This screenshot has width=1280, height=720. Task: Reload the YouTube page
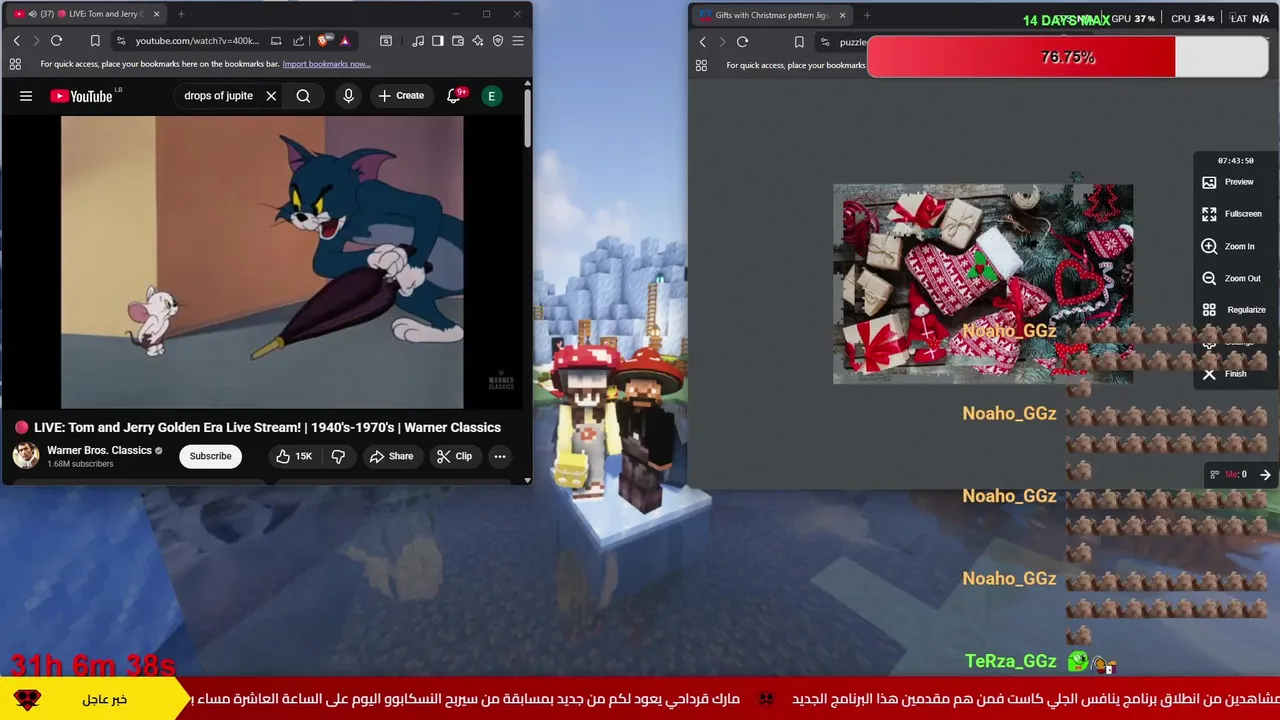pyautogui.click(x=57, y=41)
